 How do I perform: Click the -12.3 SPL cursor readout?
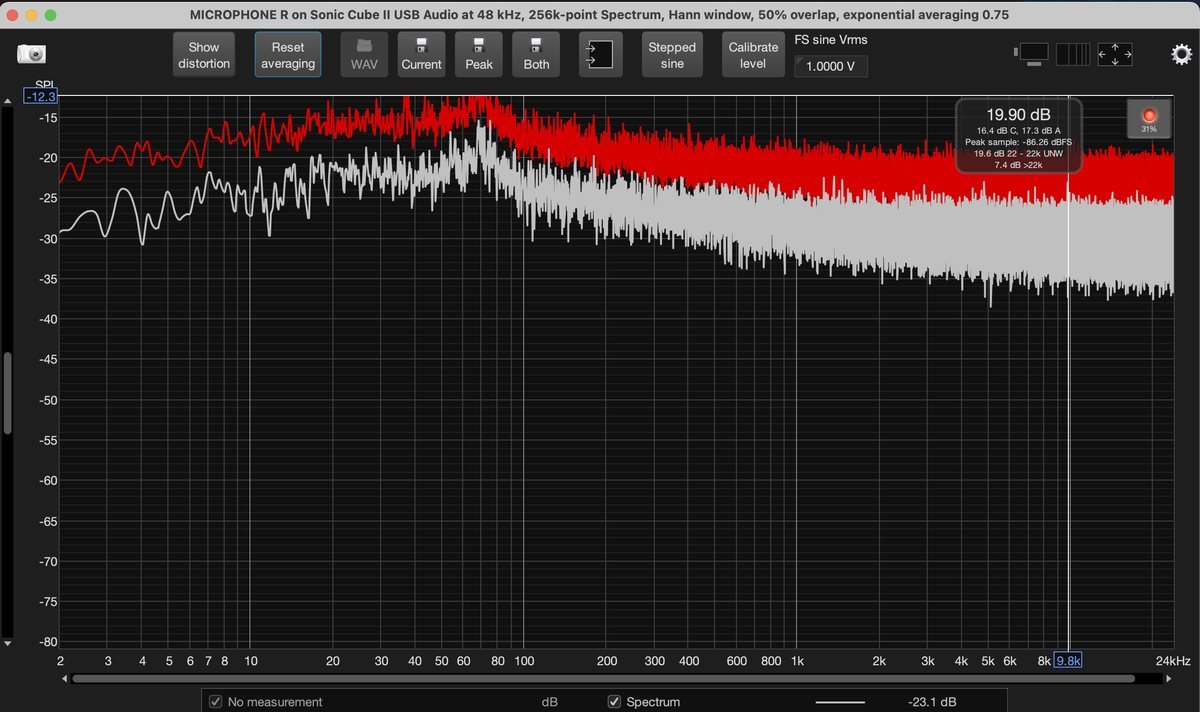pyautogui.click(x=41, y=97)
